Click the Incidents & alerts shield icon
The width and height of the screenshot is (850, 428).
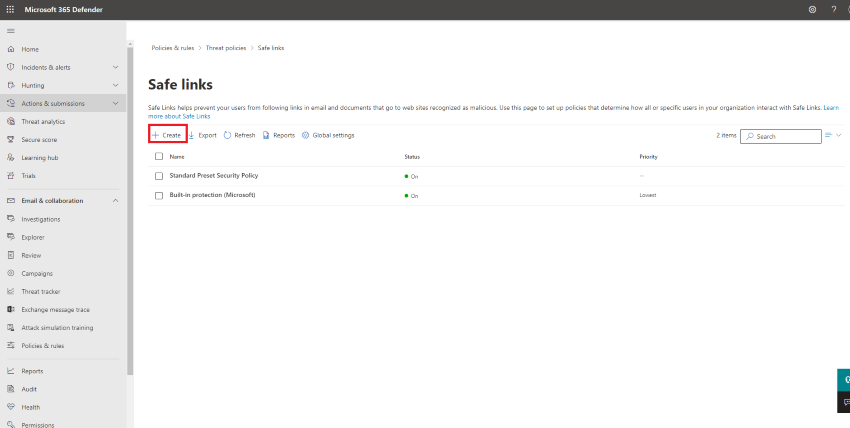[x=10, y=67]
